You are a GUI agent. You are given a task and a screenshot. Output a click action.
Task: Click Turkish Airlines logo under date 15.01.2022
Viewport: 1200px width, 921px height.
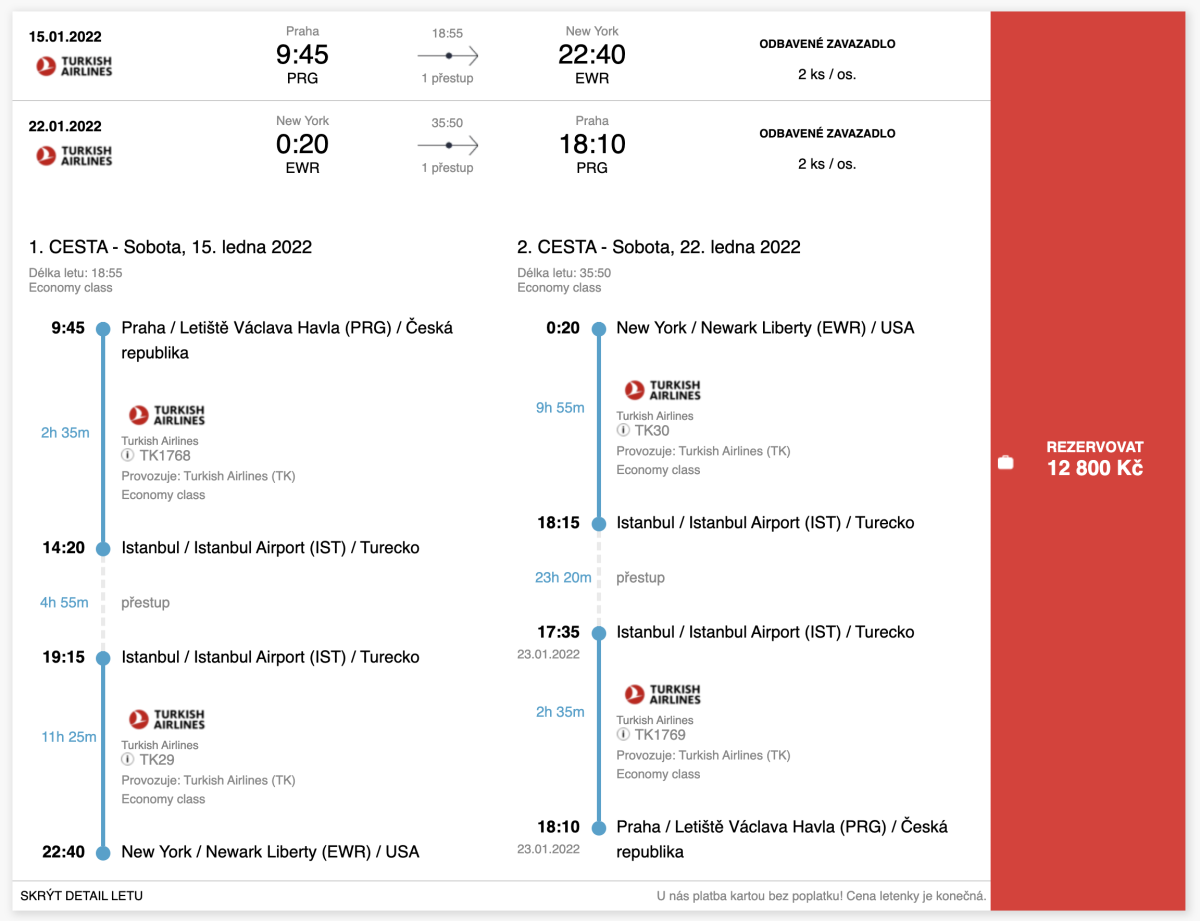(74, 66)
